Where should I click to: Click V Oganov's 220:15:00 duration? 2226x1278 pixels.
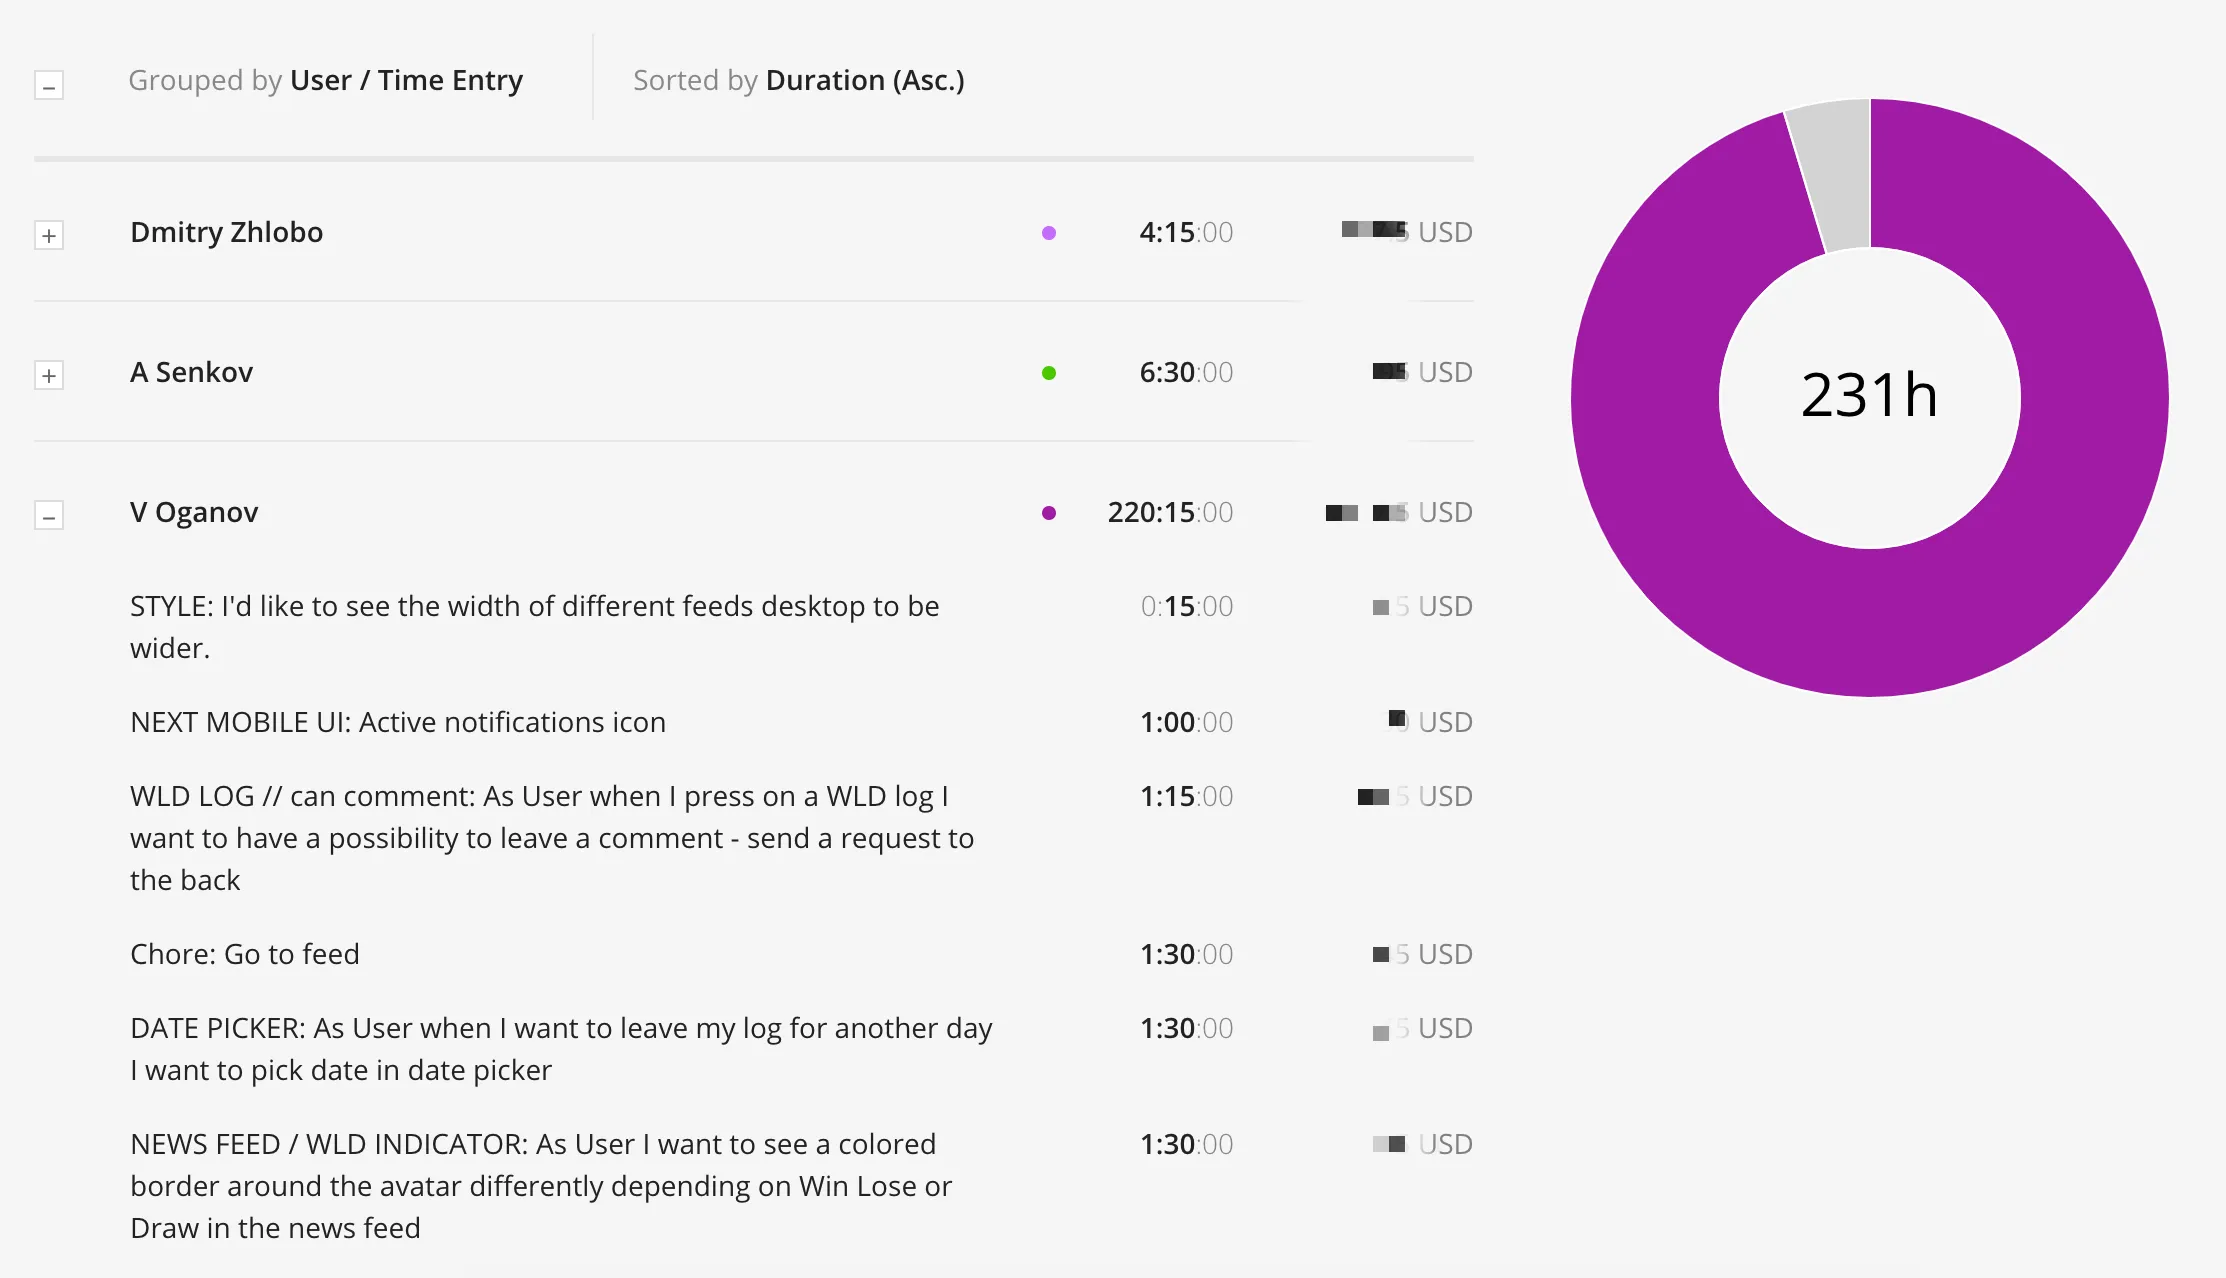(x=1168, y=512)
